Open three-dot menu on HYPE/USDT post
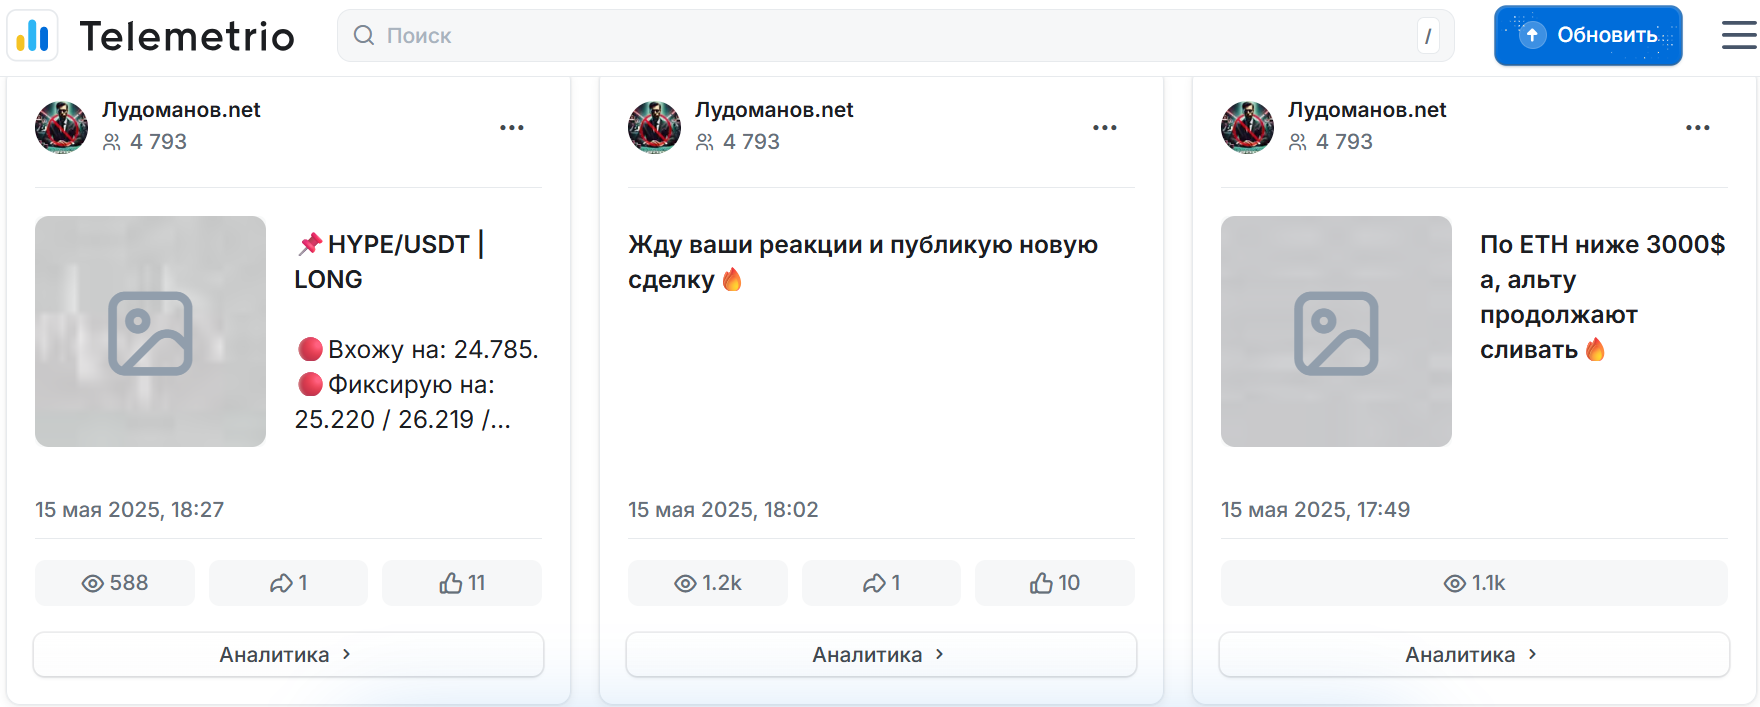Viewport: 1760px width, 707px height. (x=512, y=127)
